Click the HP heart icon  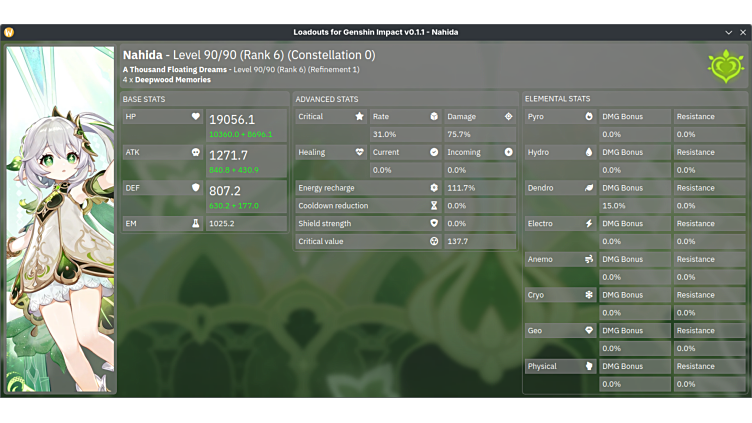tap(196, 117)
